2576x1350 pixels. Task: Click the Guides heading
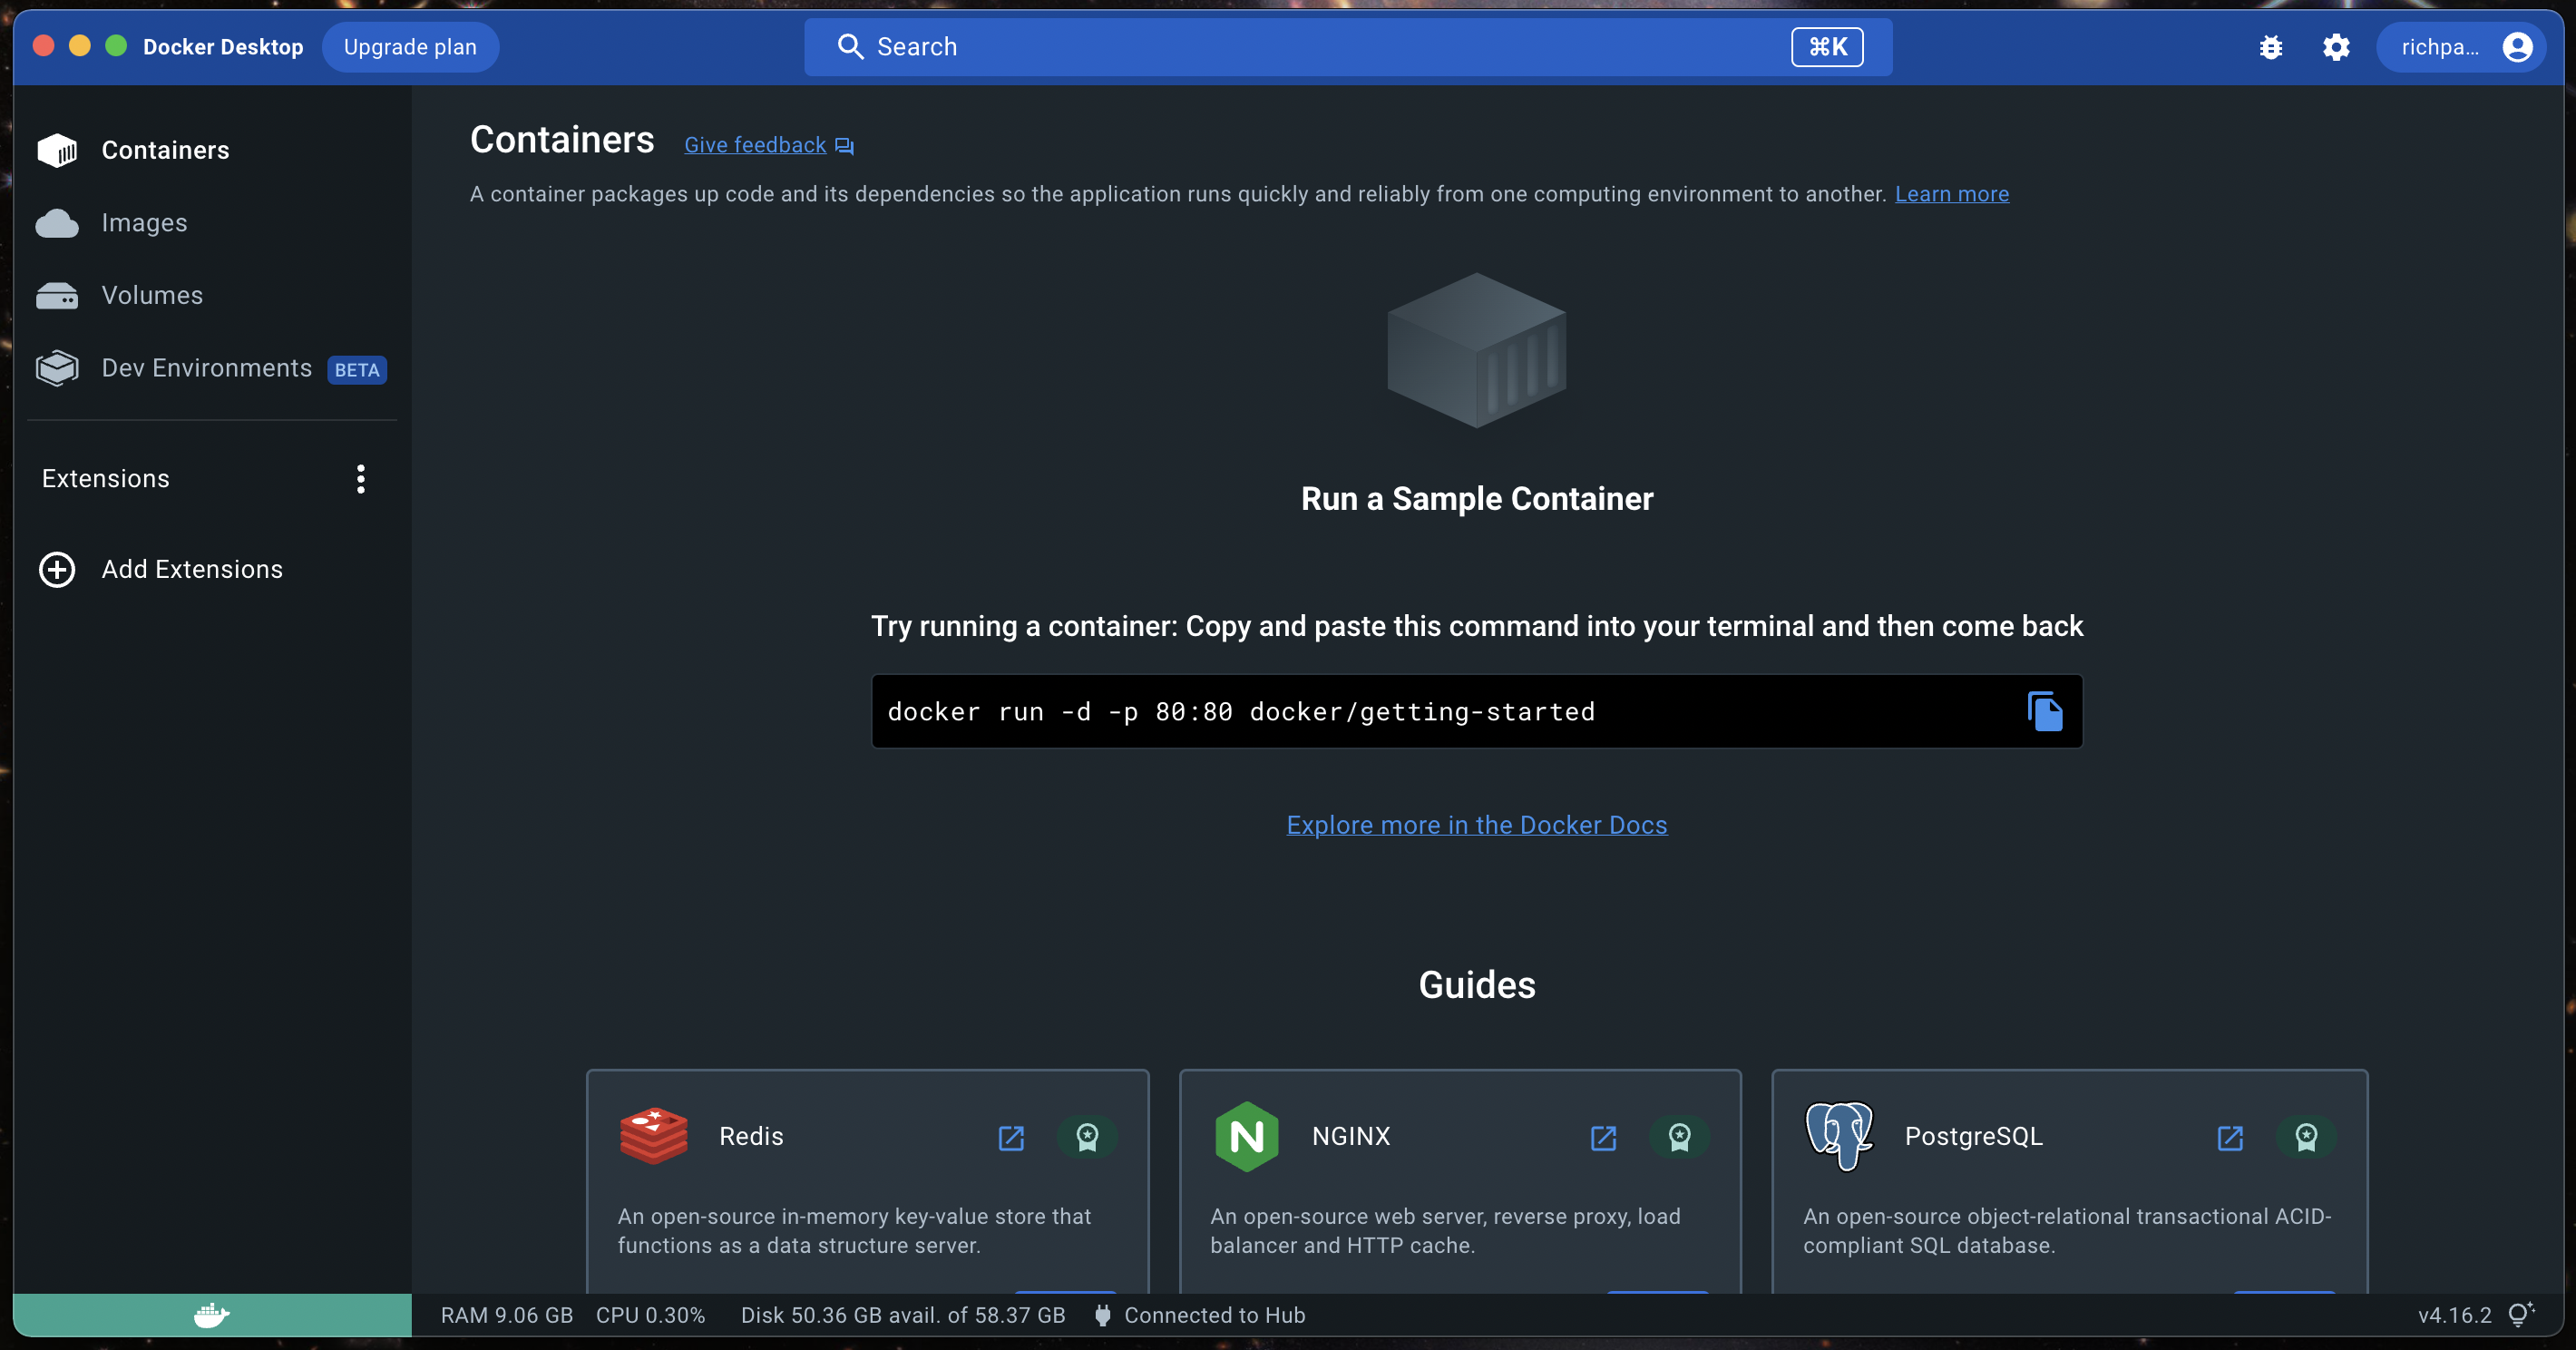pos(1476,985)
